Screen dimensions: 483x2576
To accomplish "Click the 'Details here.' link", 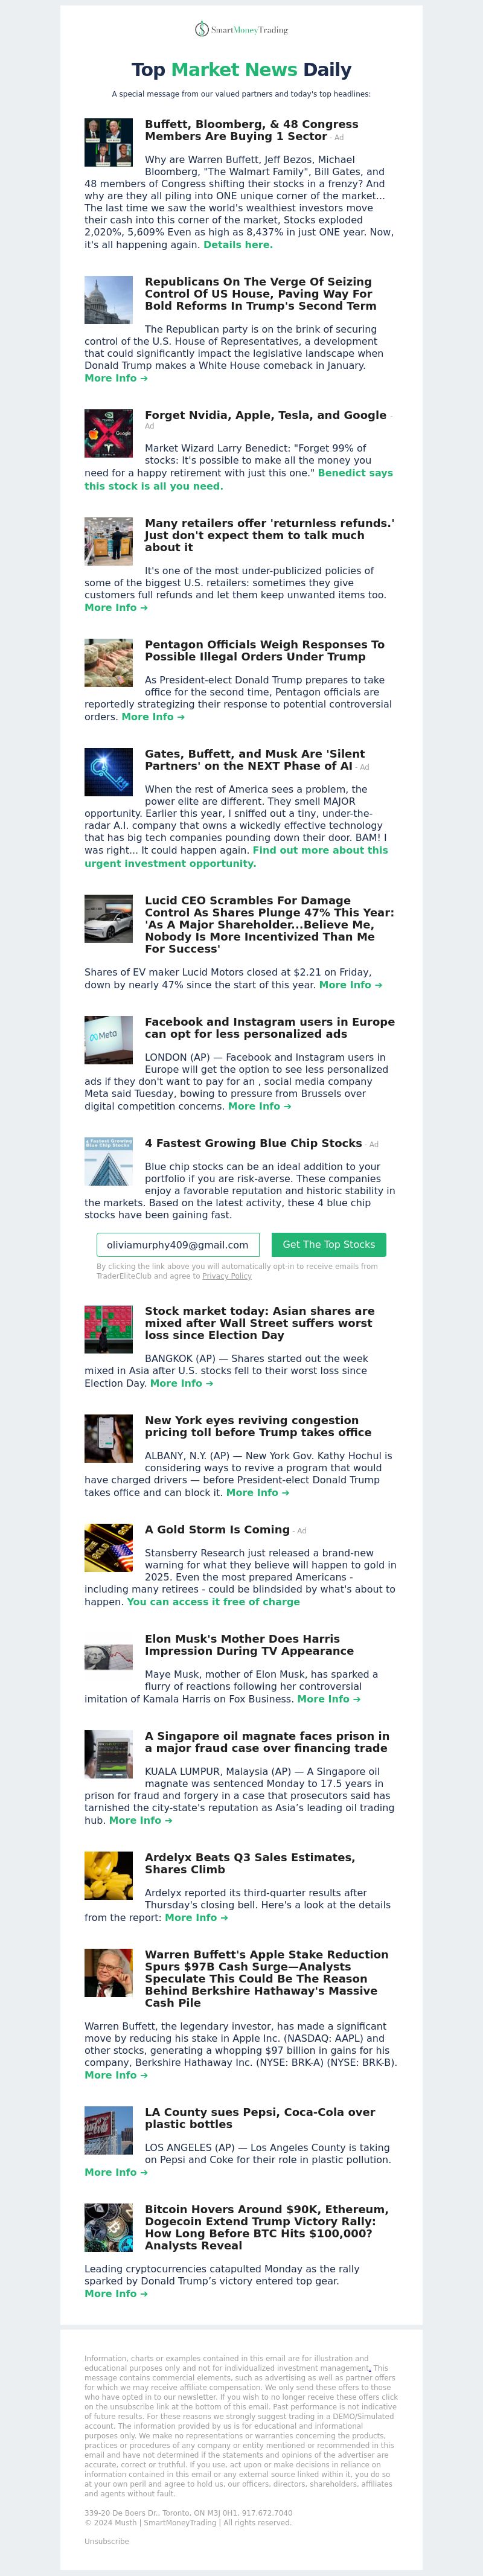I will 238,244.
